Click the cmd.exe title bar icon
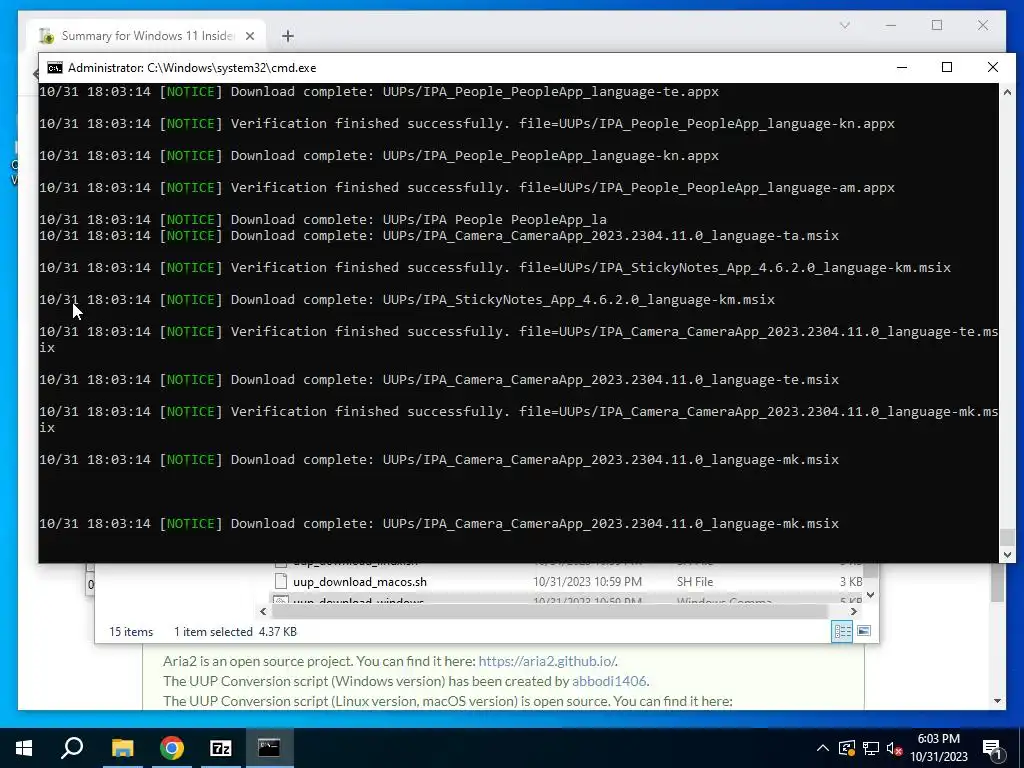Viewport: 1024px width, 768px height. click(x=55, y=67)
